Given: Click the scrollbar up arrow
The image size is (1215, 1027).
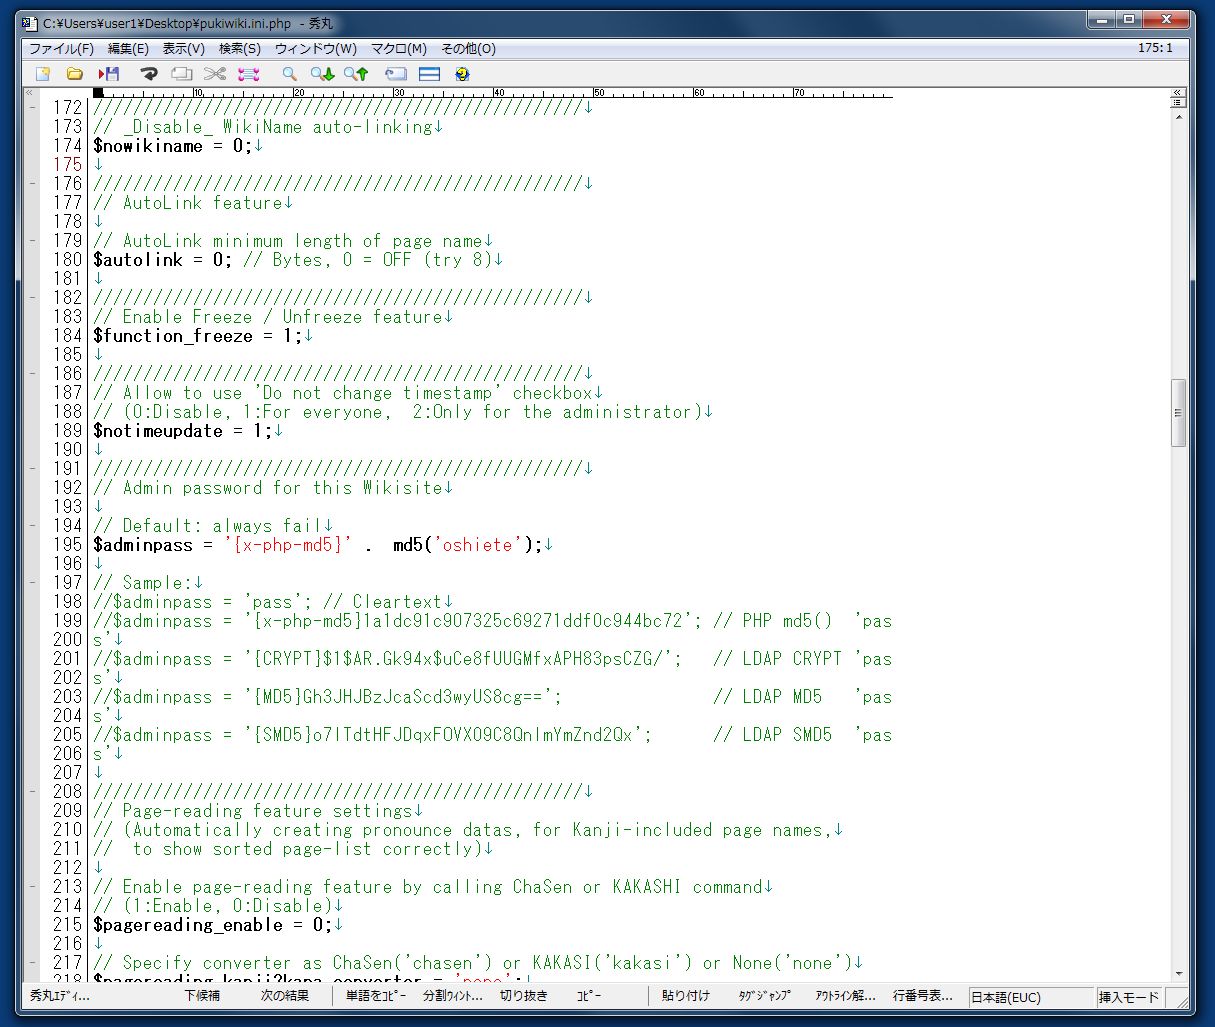Looking at the screenshot, I should point(1178,117).
